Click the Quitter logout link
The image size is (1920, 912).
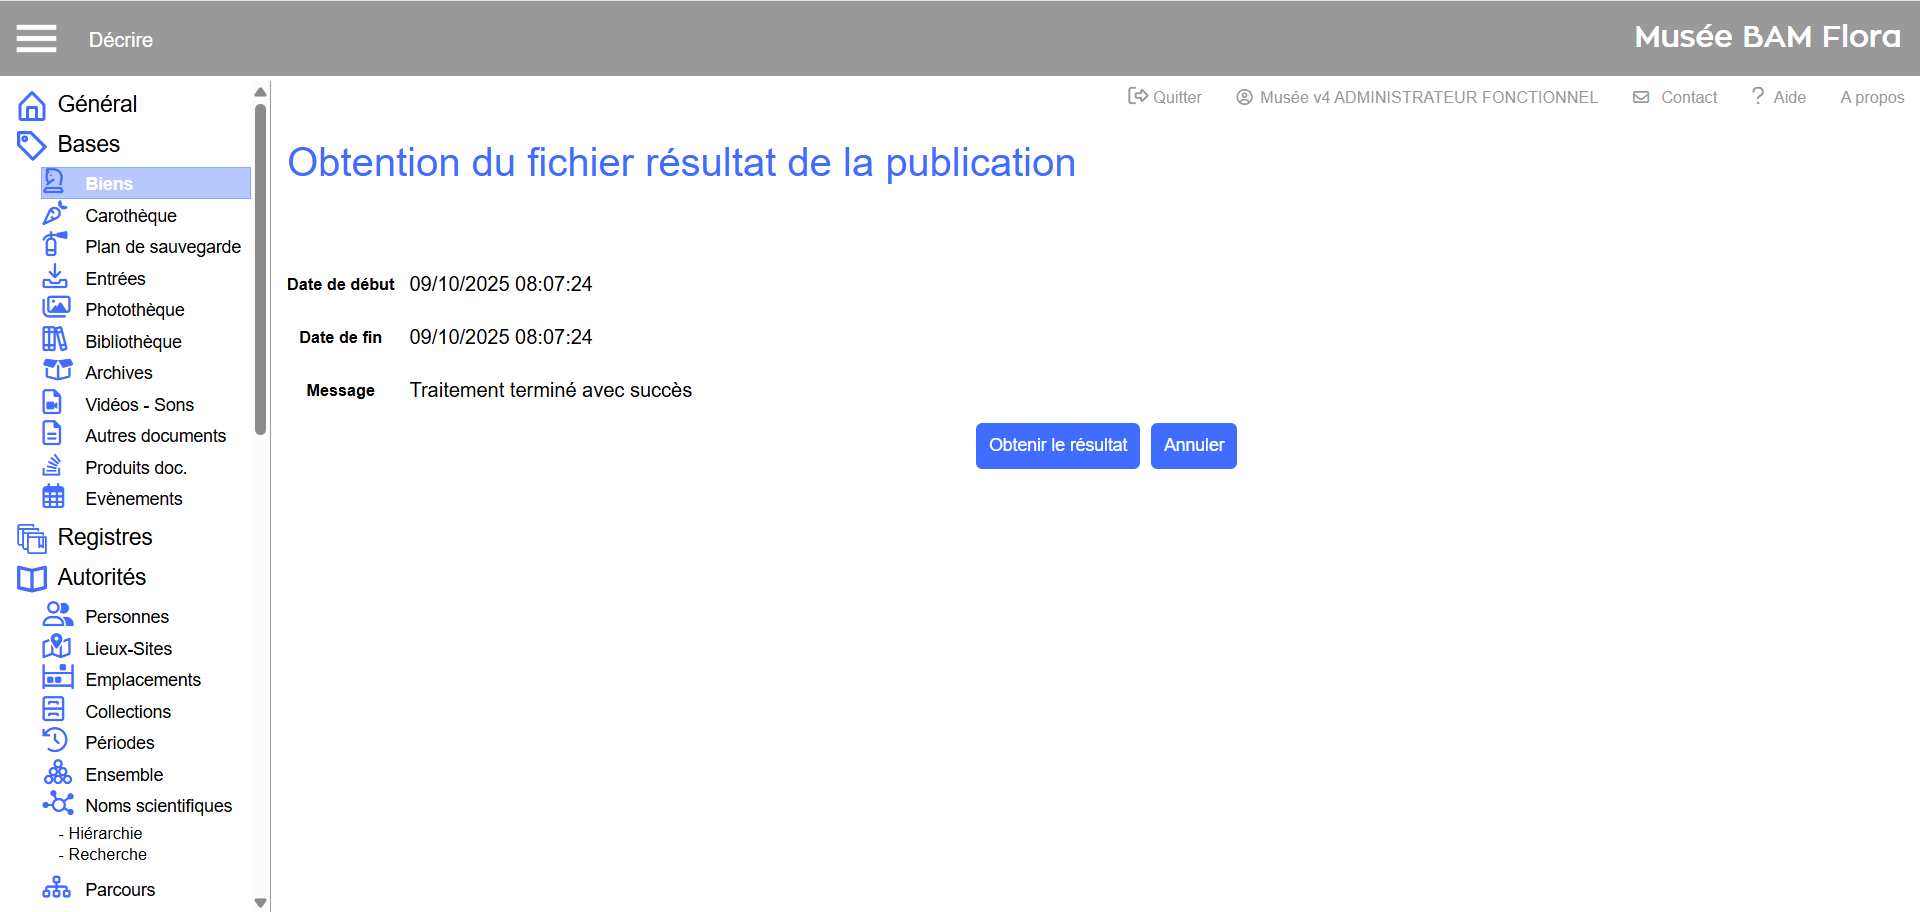pos(1165,97)
